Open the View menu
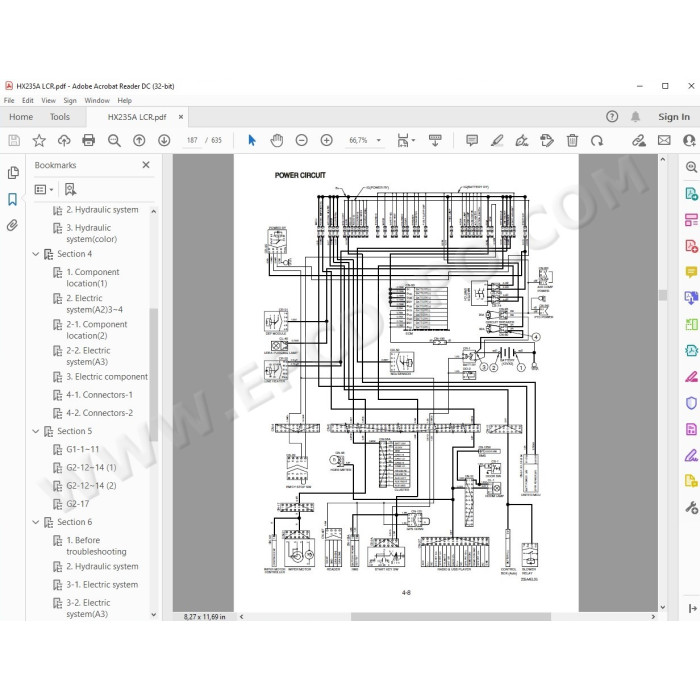The height and width of the screenshot is (700, 700). (48, 100)
